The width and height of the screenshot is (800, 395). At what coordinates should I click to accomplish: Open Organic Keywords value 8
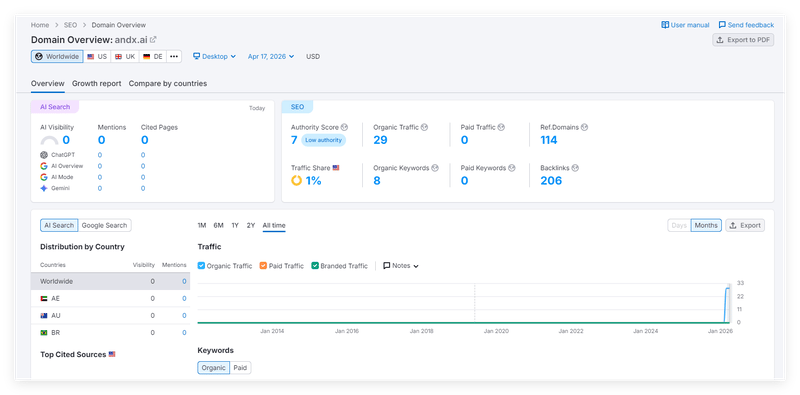[x=377, y=181]
